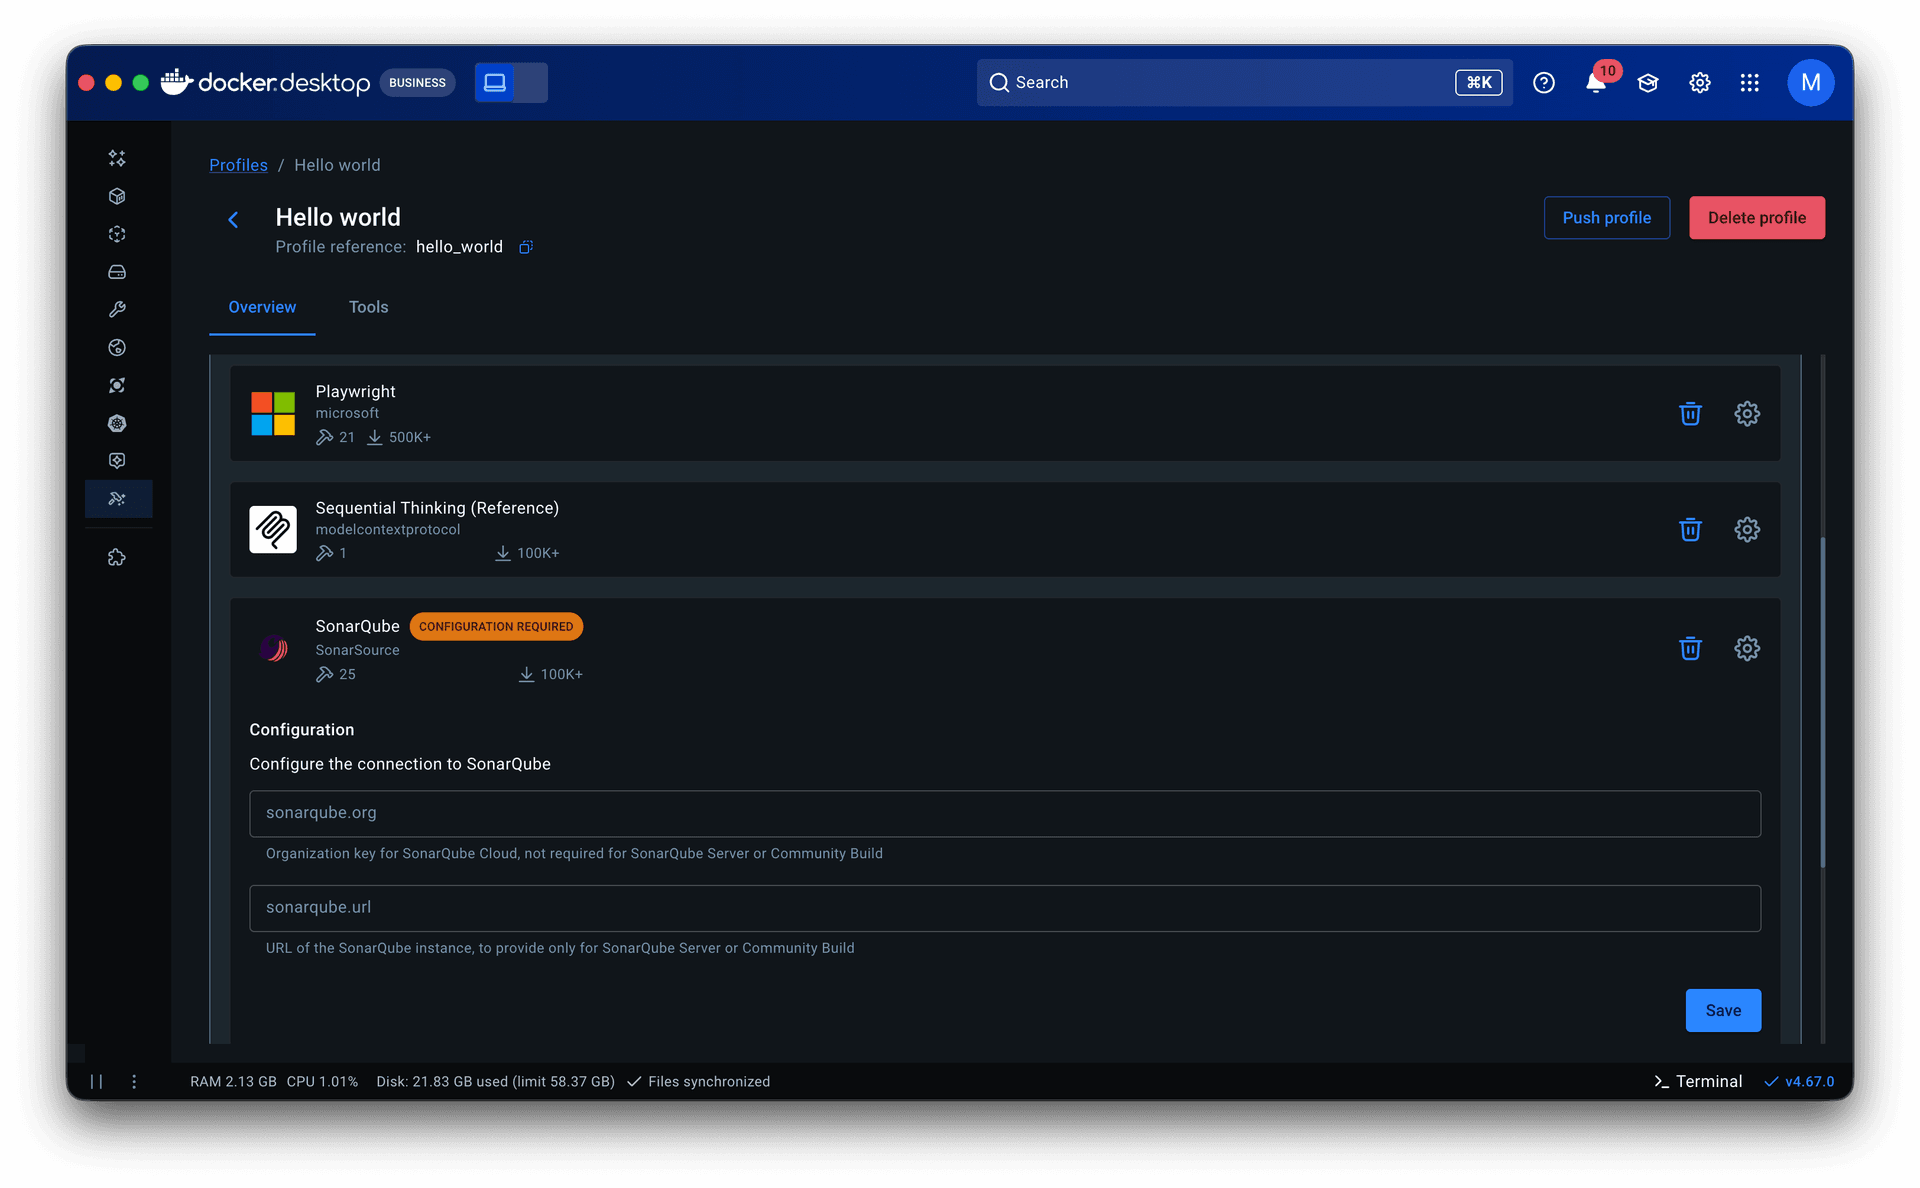Delete the Playwright server with trash icon
This screenshot has width=1920, height=1188.
pos(1690,413)
